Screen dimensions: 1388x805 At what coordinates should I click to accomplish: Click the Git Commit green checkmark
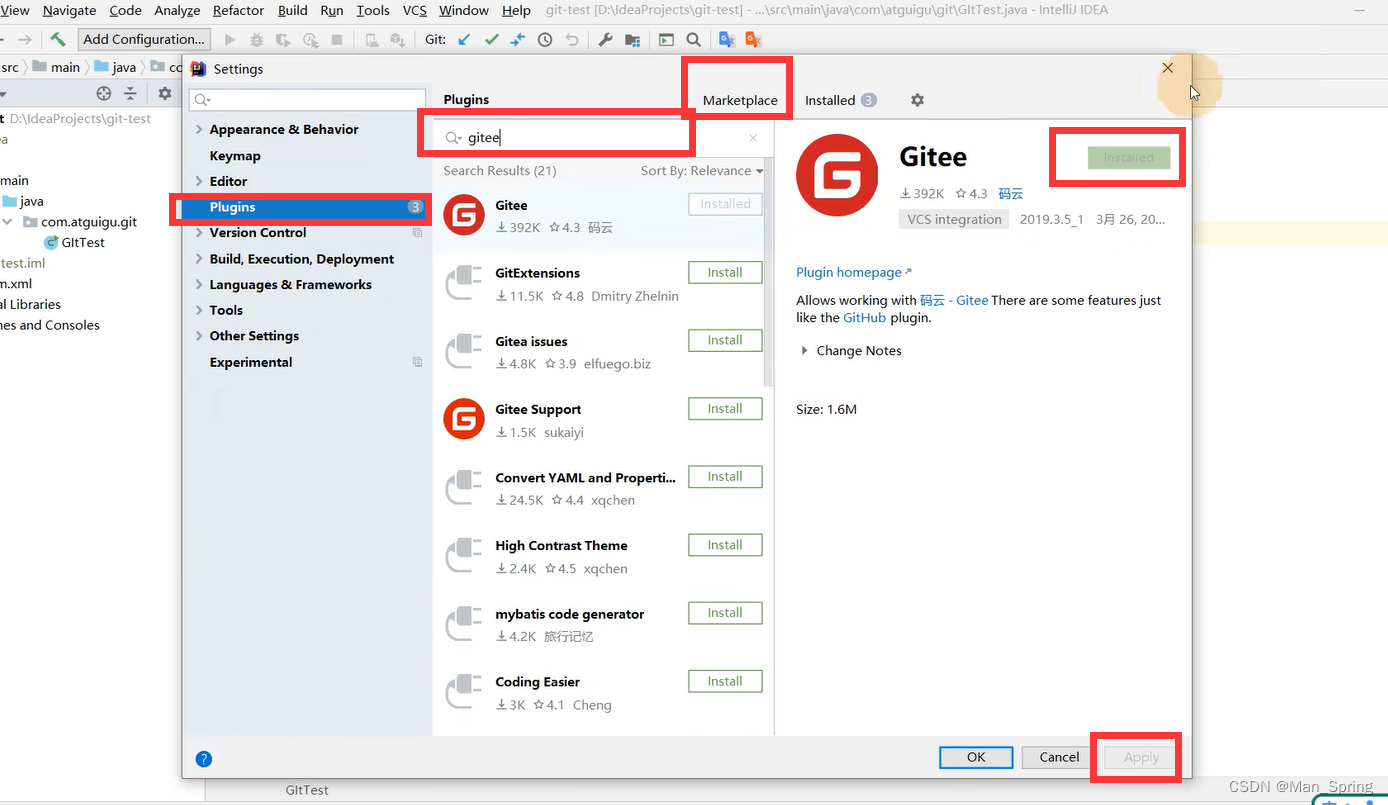click(491, 40)
